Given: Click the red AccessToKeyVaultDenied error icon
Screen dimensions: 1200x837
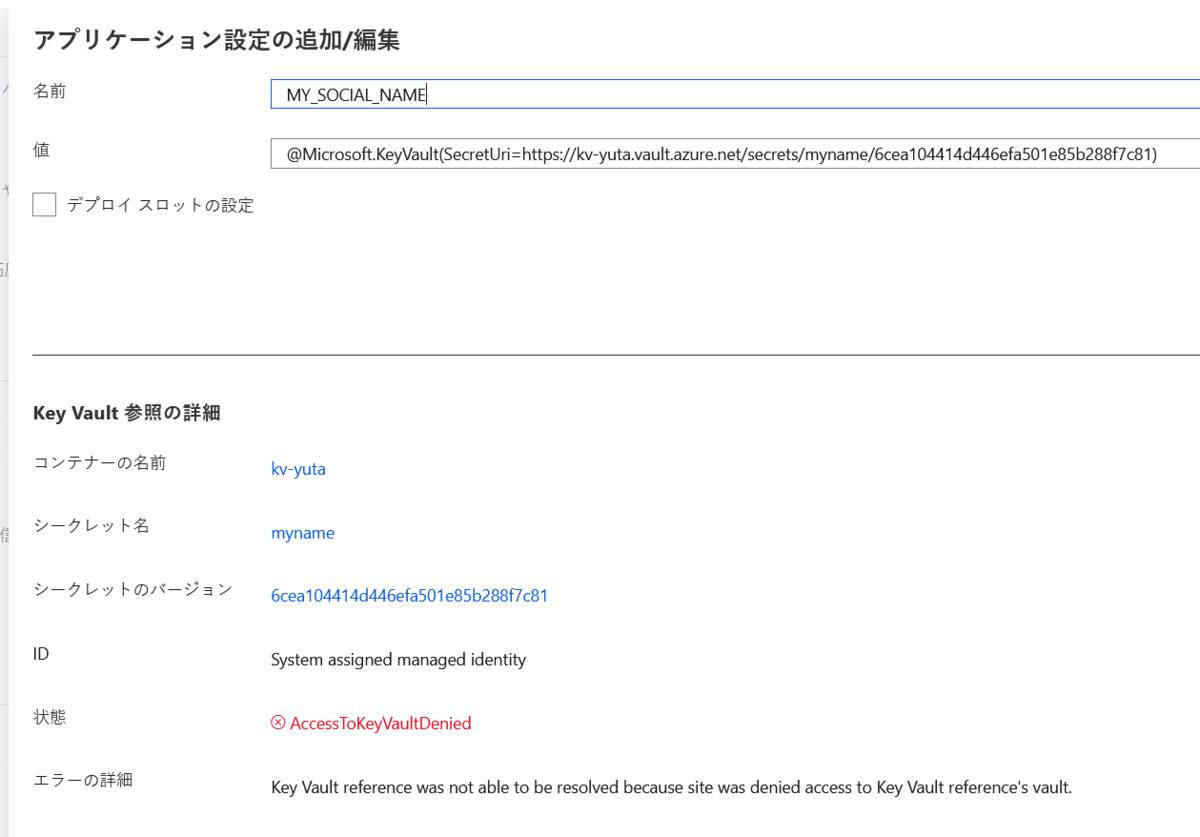Looking at the screenshot, I should click(280, 723).
